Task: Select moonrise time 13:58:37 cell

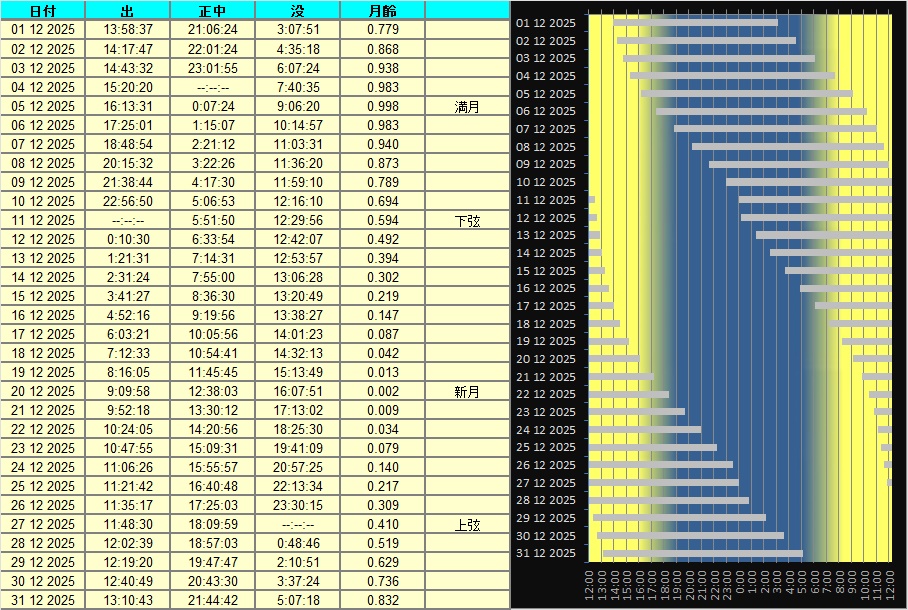Action: pos(128,30)
